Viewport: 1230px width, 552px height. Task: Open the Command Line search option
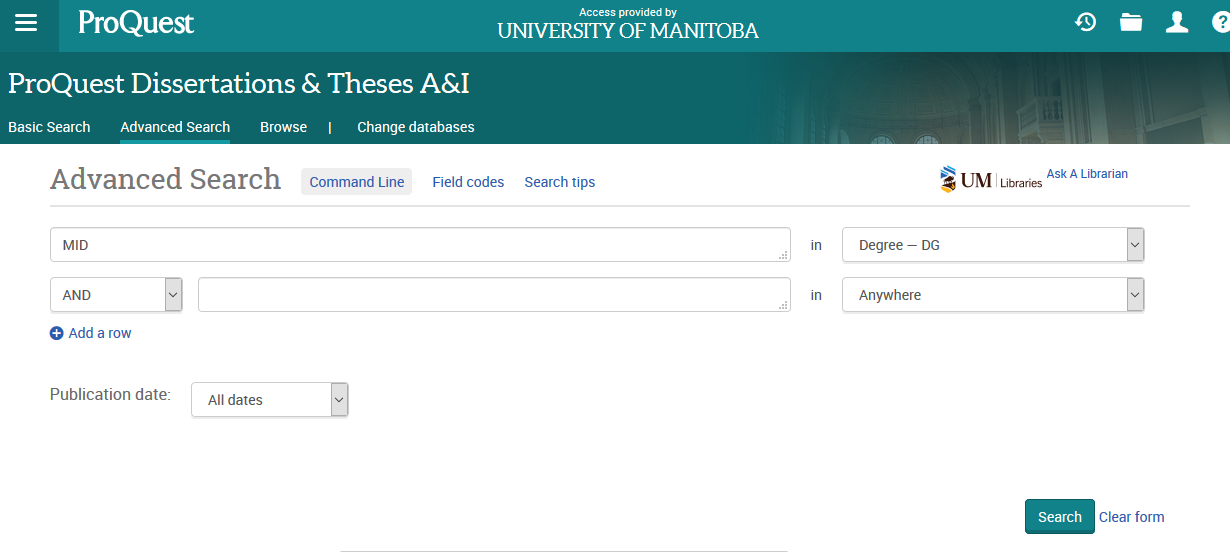pos(357,182)
